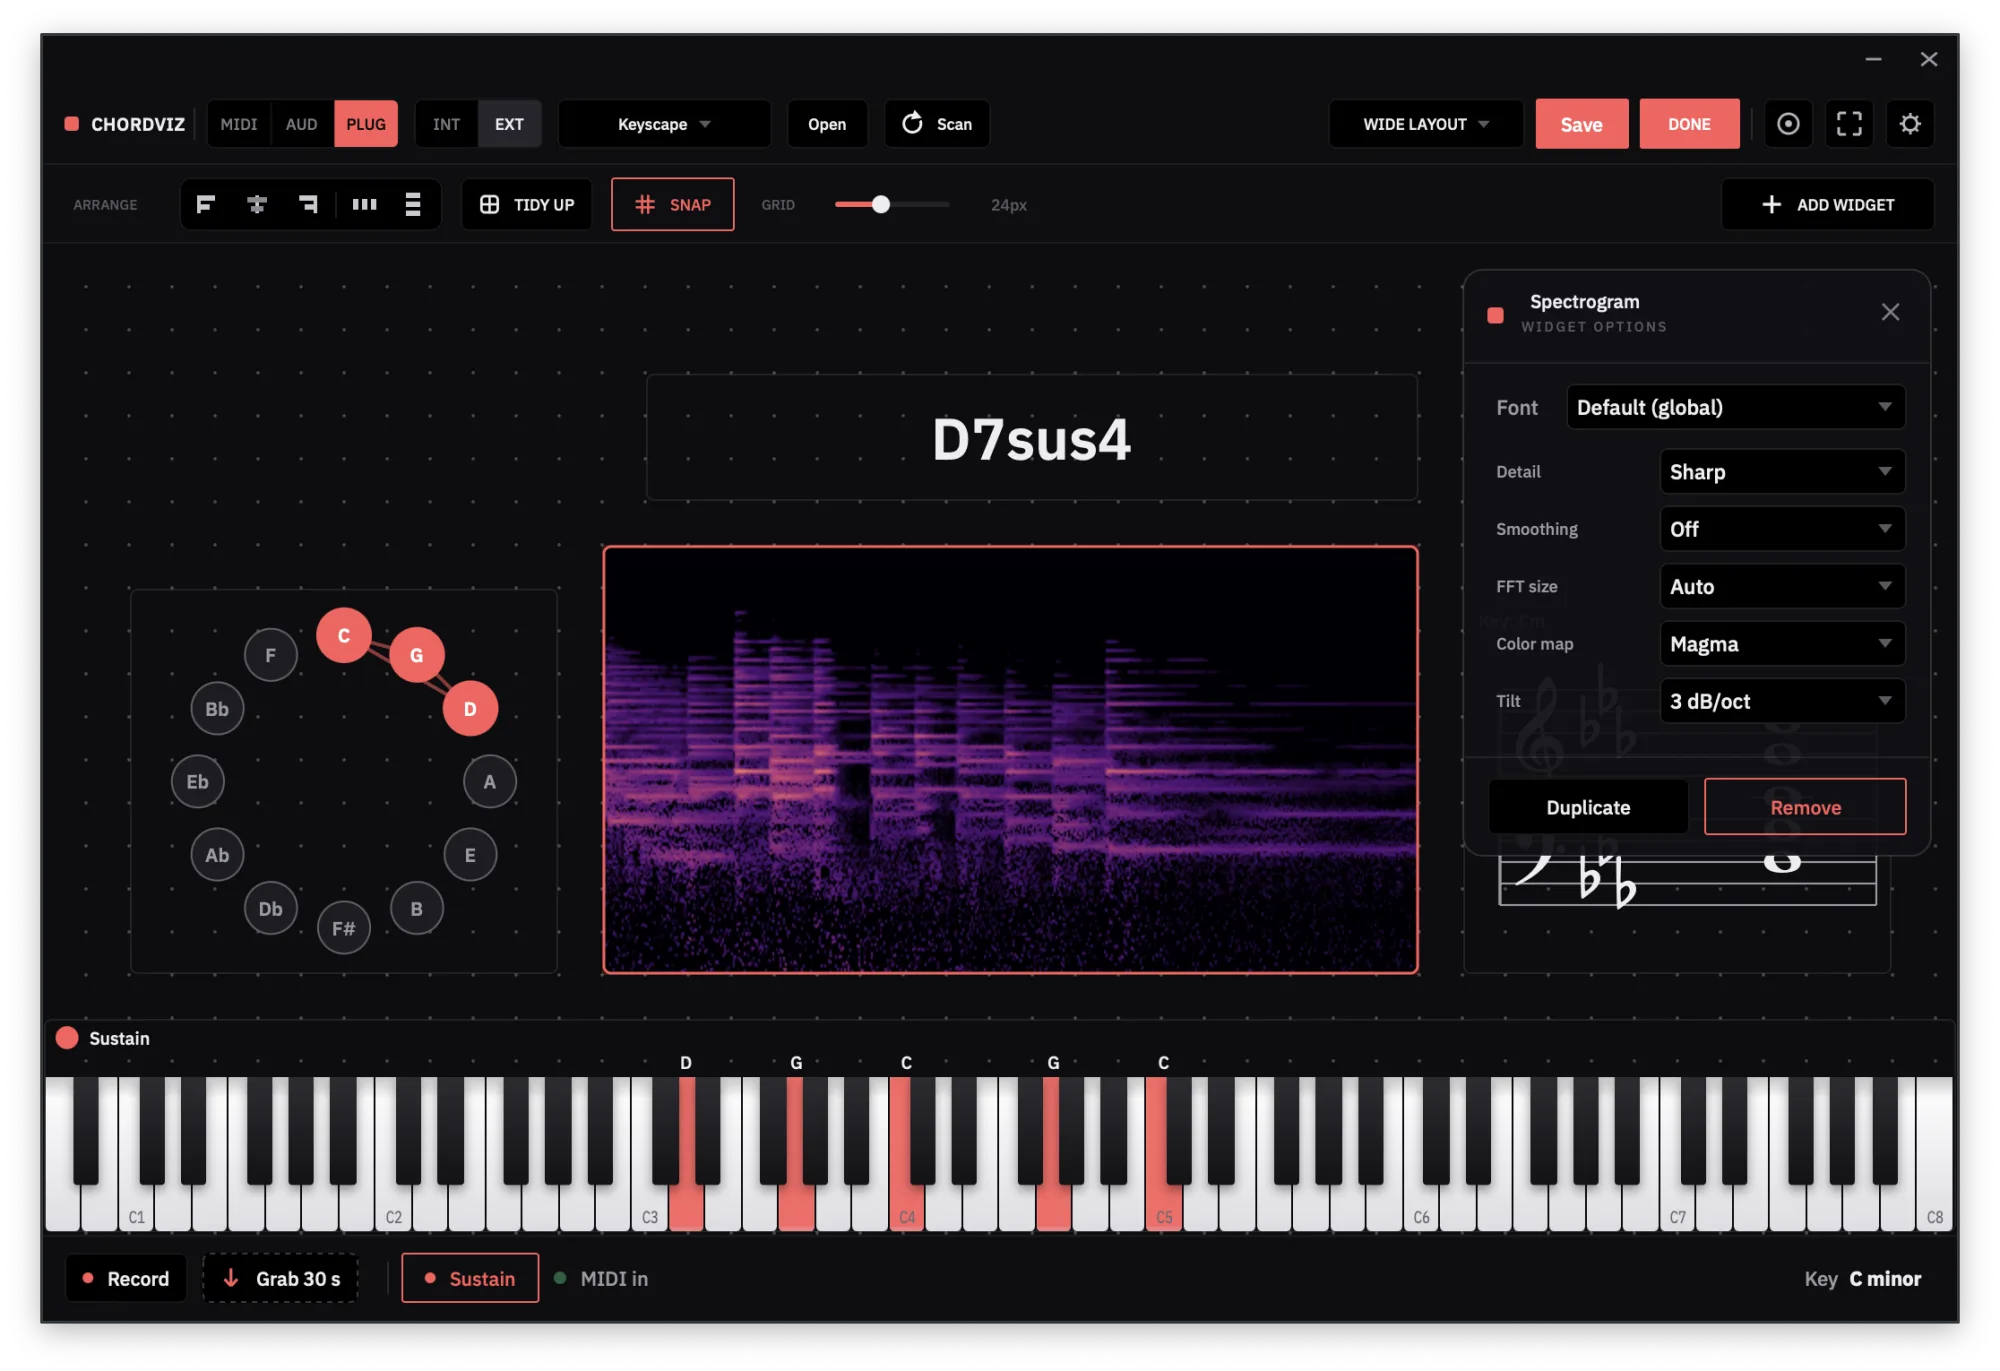This screenshot has width=2000, height=1371.
Task: Click the red Sustain indicator above keyboard
Action: click(x=67, y=1038)
